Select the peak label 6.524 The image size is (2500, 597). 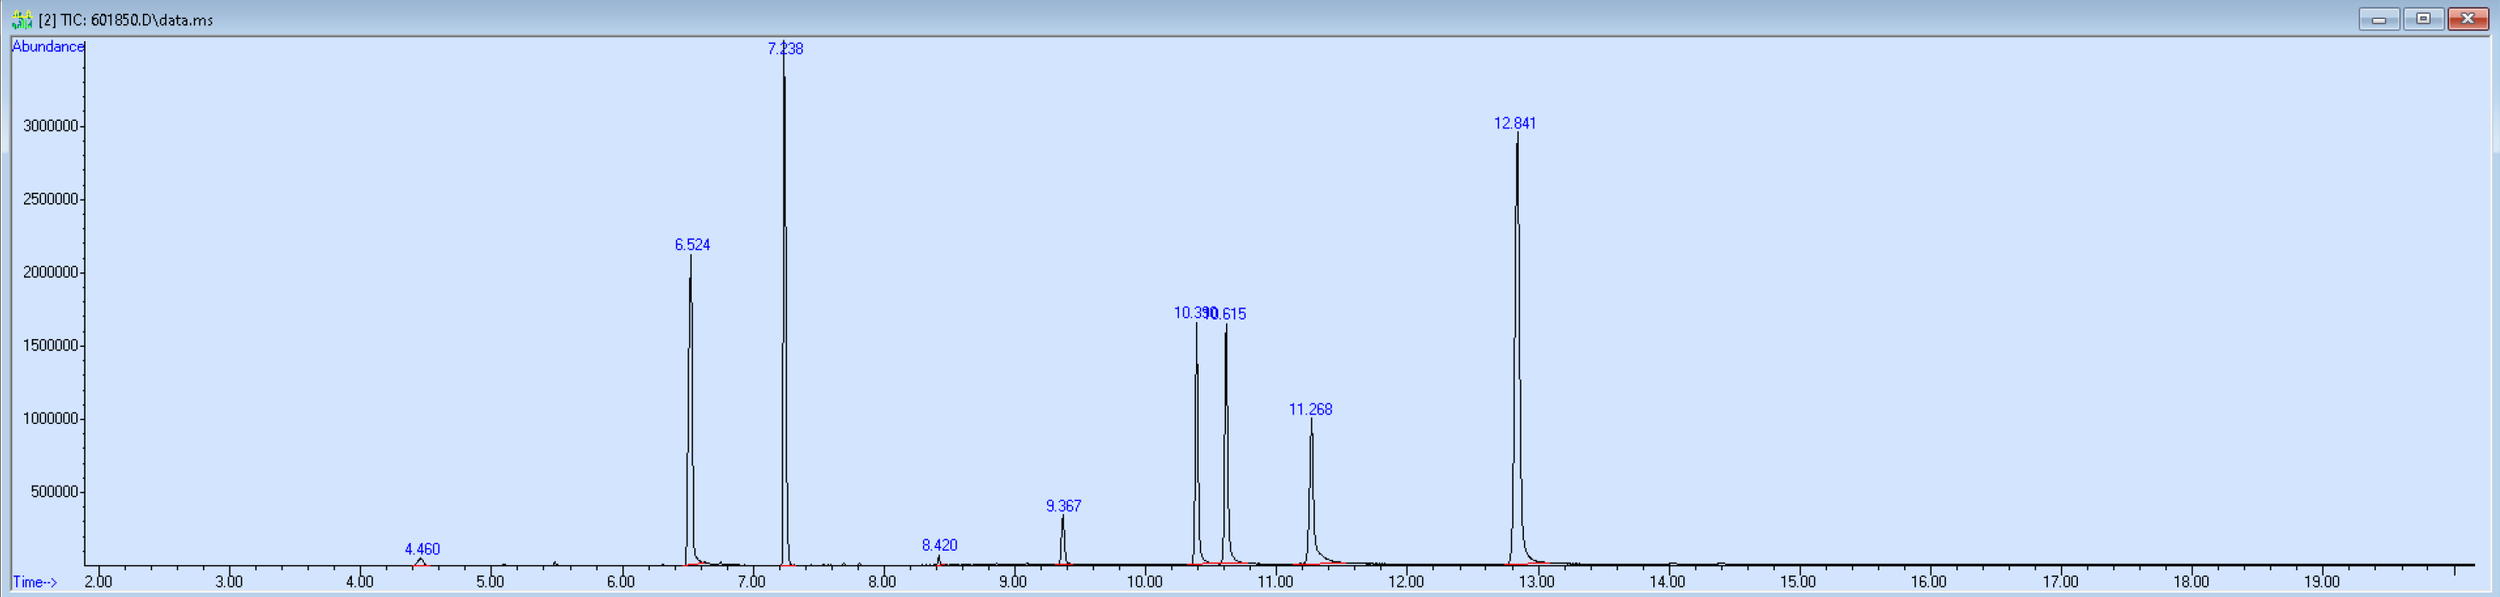coord(692,244)
